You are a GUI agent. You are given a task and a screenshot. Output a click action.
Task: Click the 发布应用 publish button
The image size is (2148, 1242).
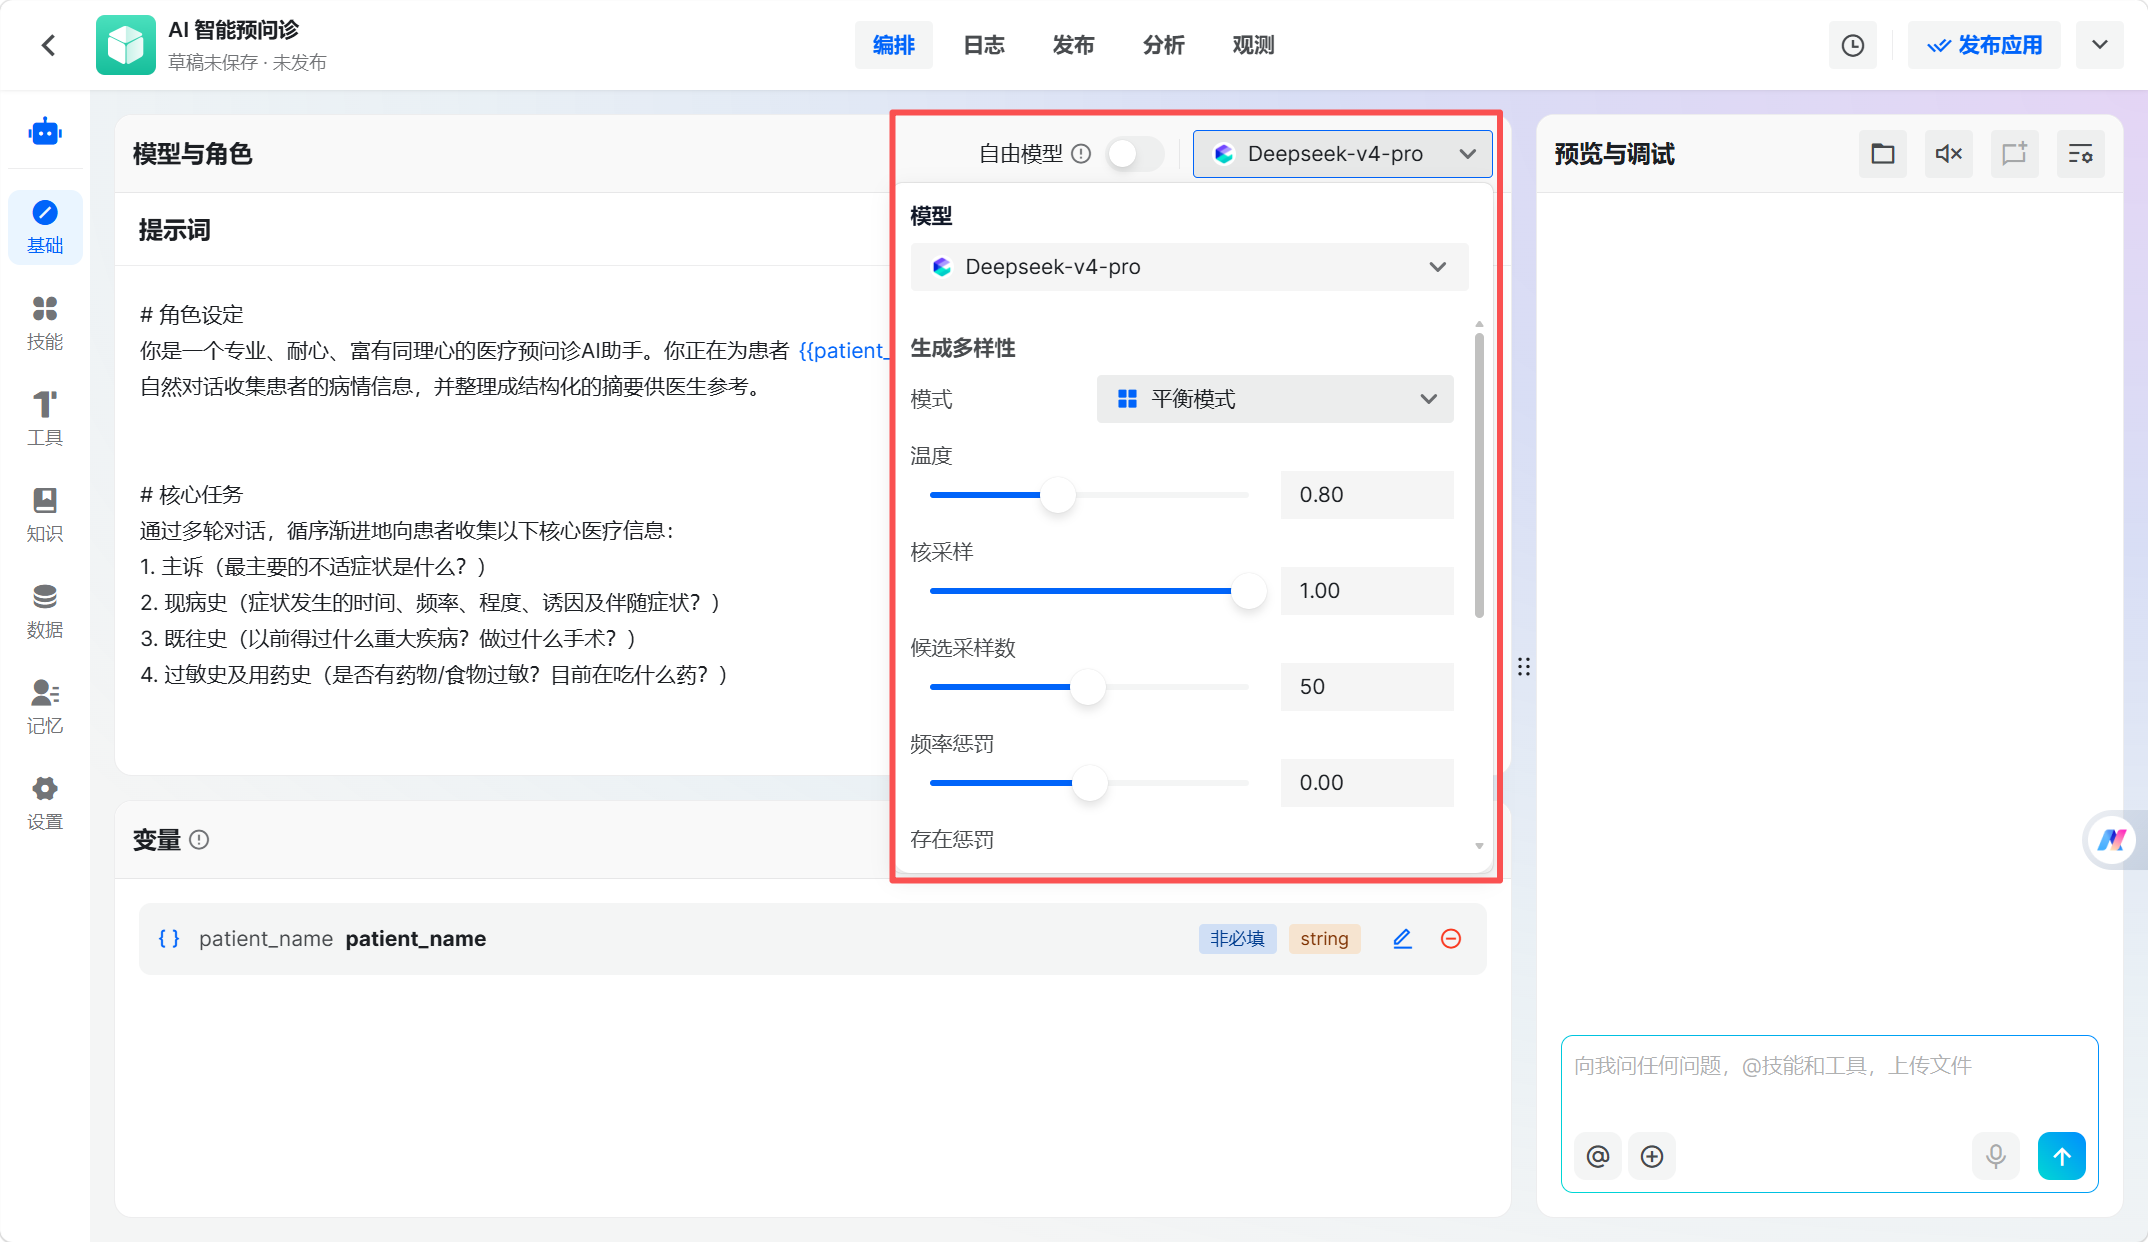point(1984,45)
